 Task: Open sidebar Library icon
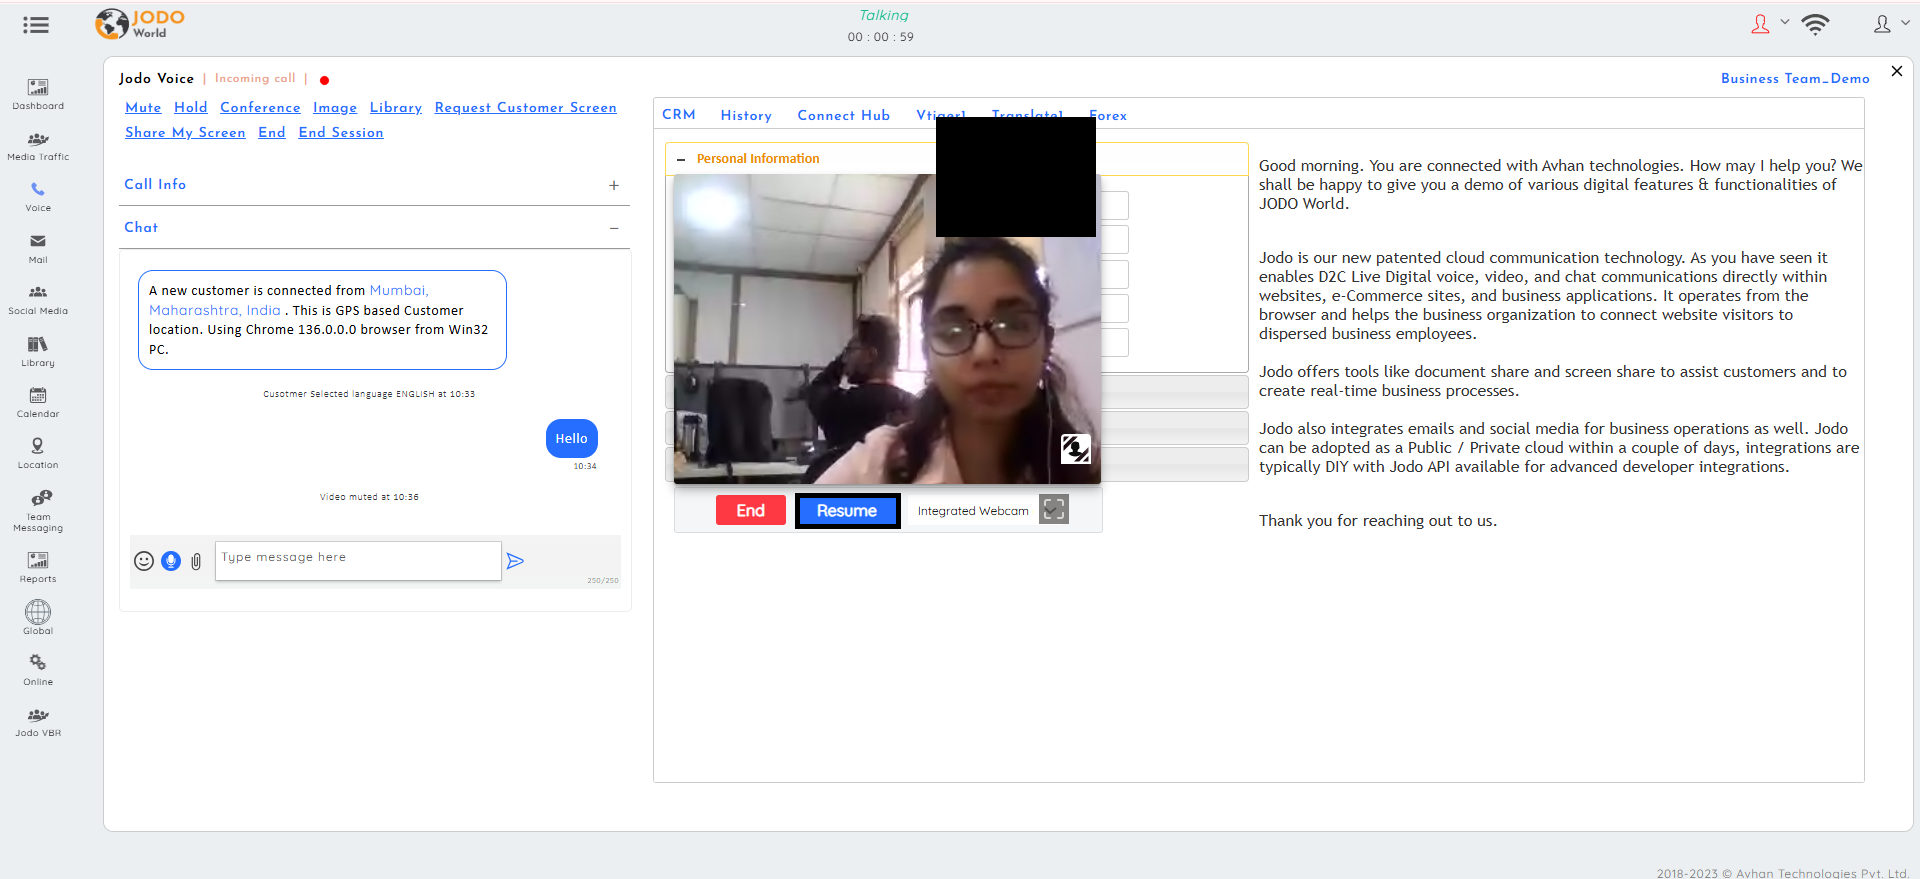click(38, 352)
